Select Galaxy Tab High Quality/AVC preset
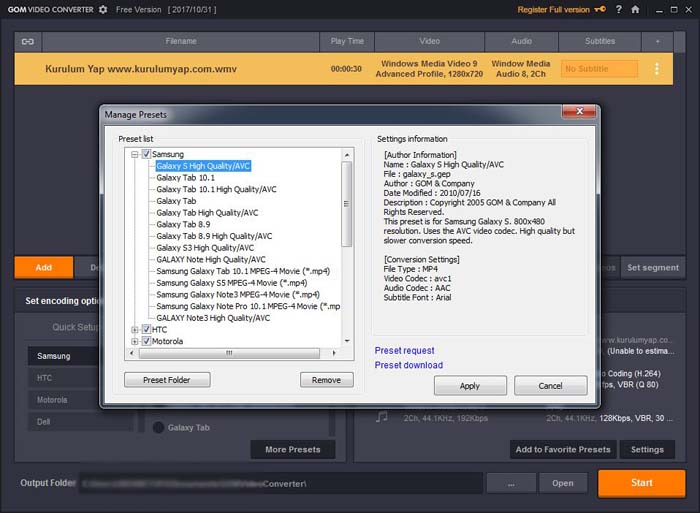Screen dimensions: 700x513 tap(207, 213)
